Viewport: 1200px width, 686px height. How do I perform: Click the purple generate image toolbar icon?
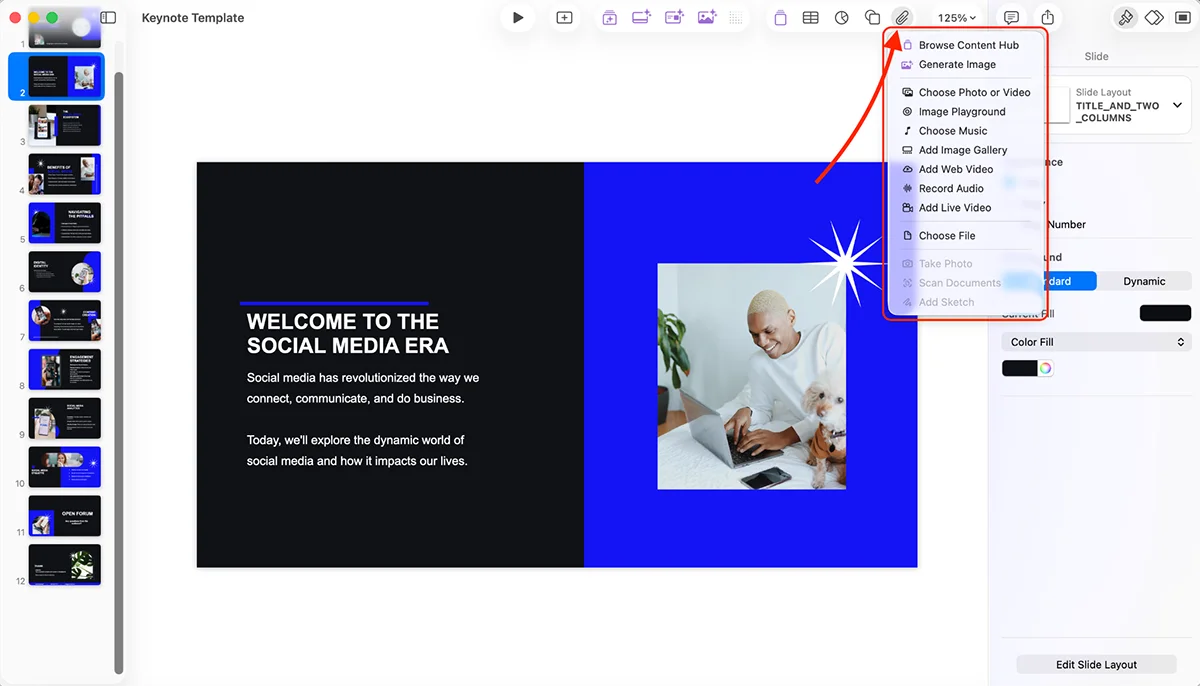(707, 17)
